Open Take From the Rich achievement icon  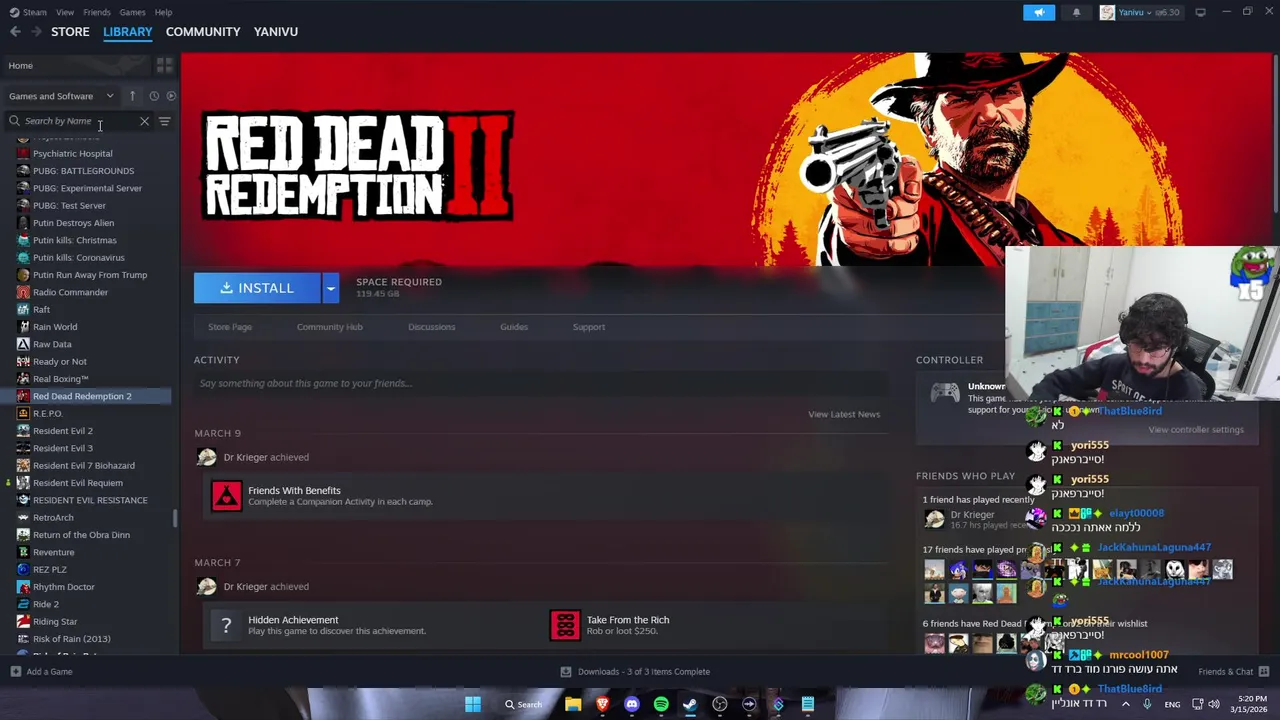[565, 626]
